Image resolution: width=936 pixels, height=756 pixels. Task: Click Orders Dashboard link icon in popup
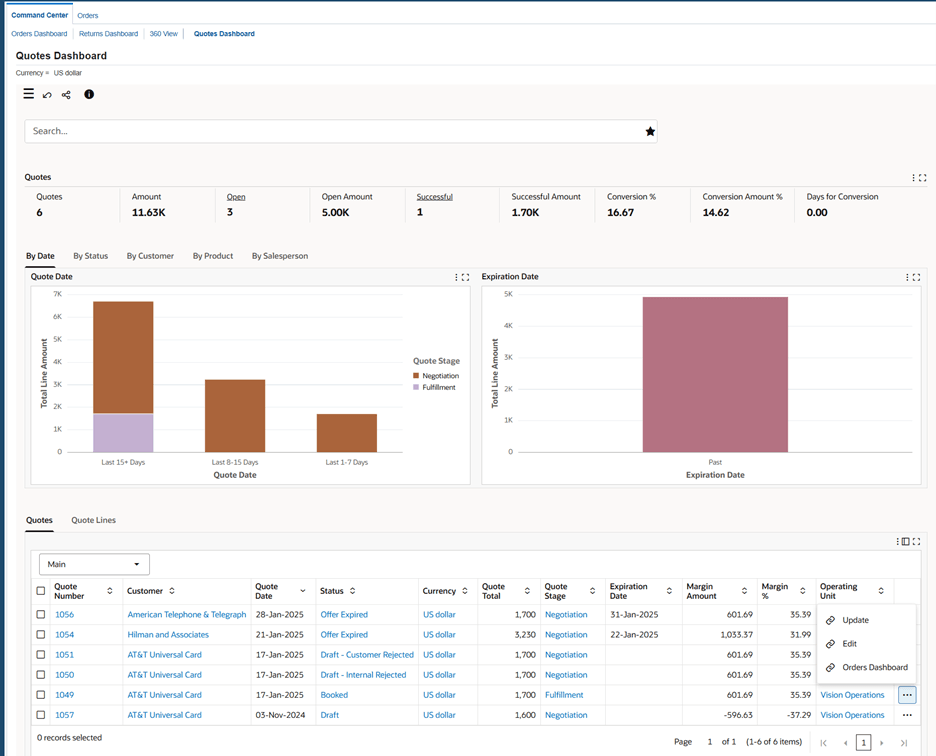[830, 667]
